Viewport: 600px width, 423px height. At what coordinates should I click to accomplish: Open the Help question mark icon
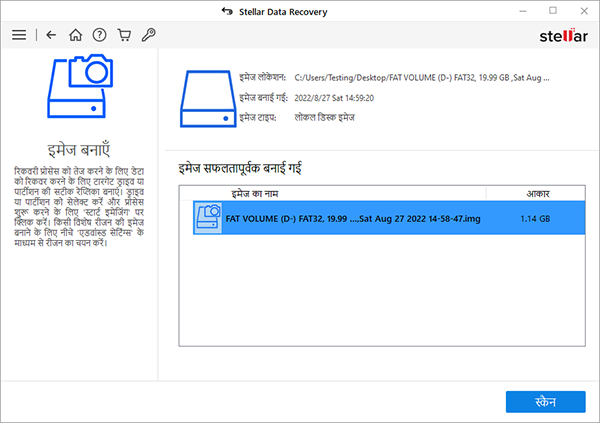coord(99,35)
